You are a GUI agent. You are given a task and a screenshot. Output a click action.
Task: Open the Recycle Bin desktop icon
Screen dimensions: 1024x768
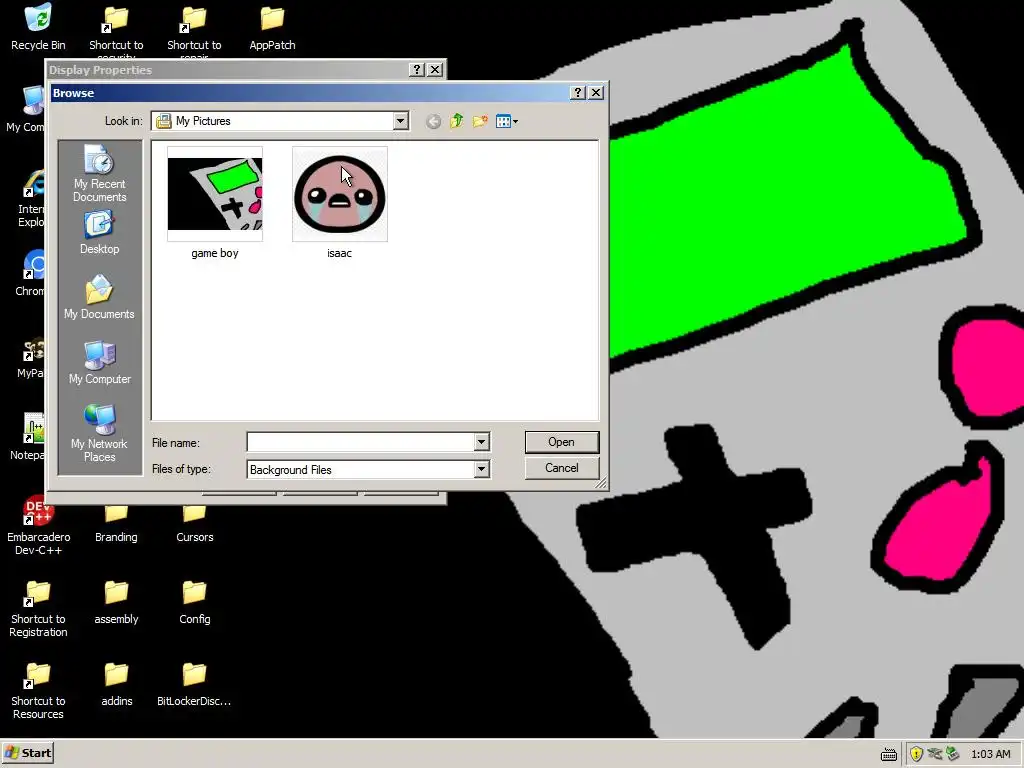point(38,27)
